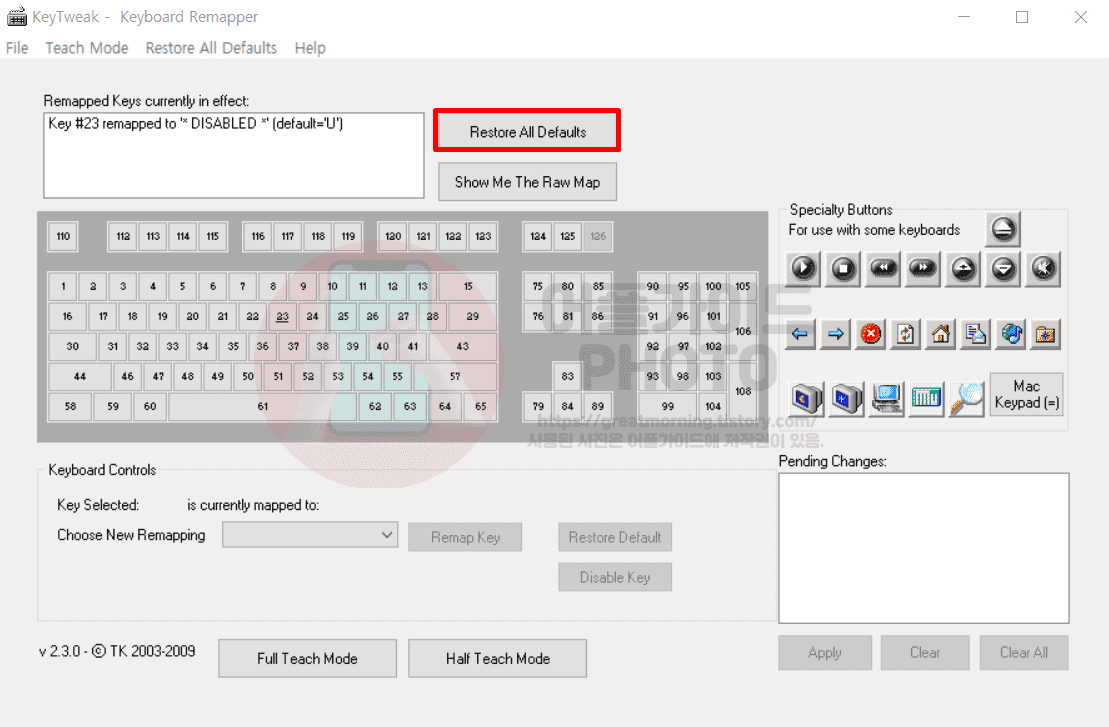The height and width of the screenshot is (727, 1109).
Task: Open the Teach Mode menu
Action: (x=87, y=48)
